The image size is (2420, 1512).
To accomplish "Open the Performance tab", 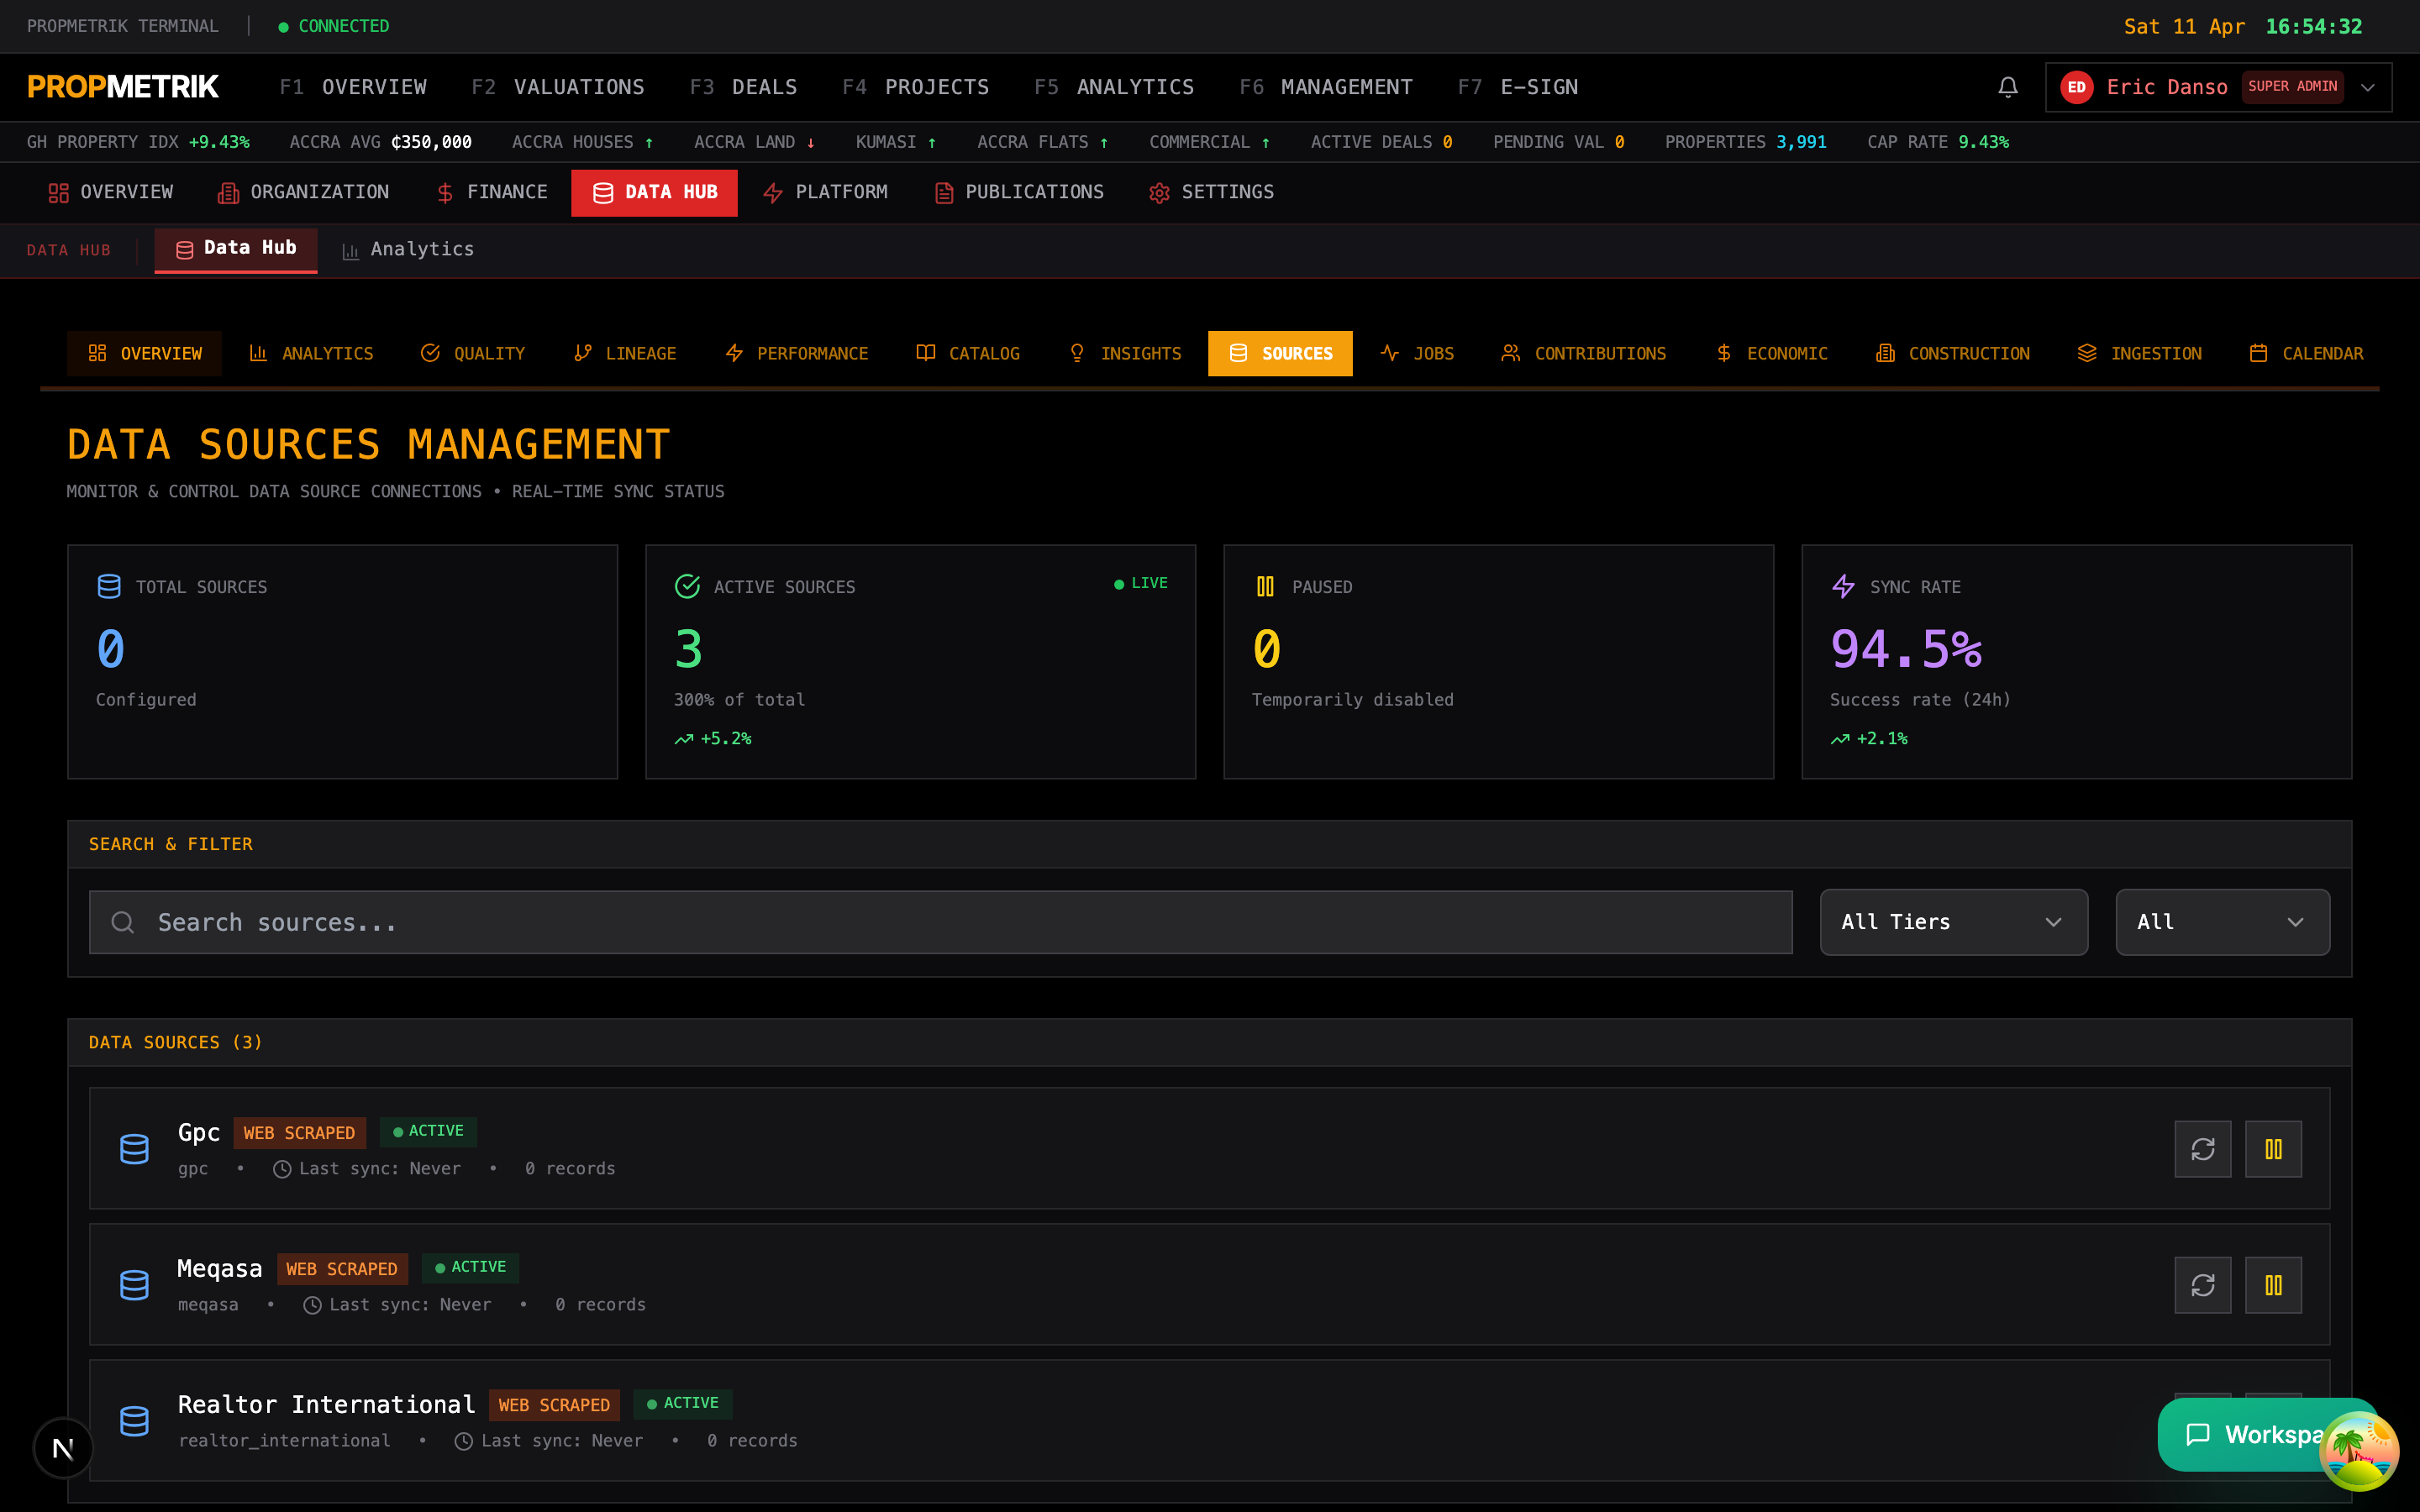I will [x=796, y=354].
